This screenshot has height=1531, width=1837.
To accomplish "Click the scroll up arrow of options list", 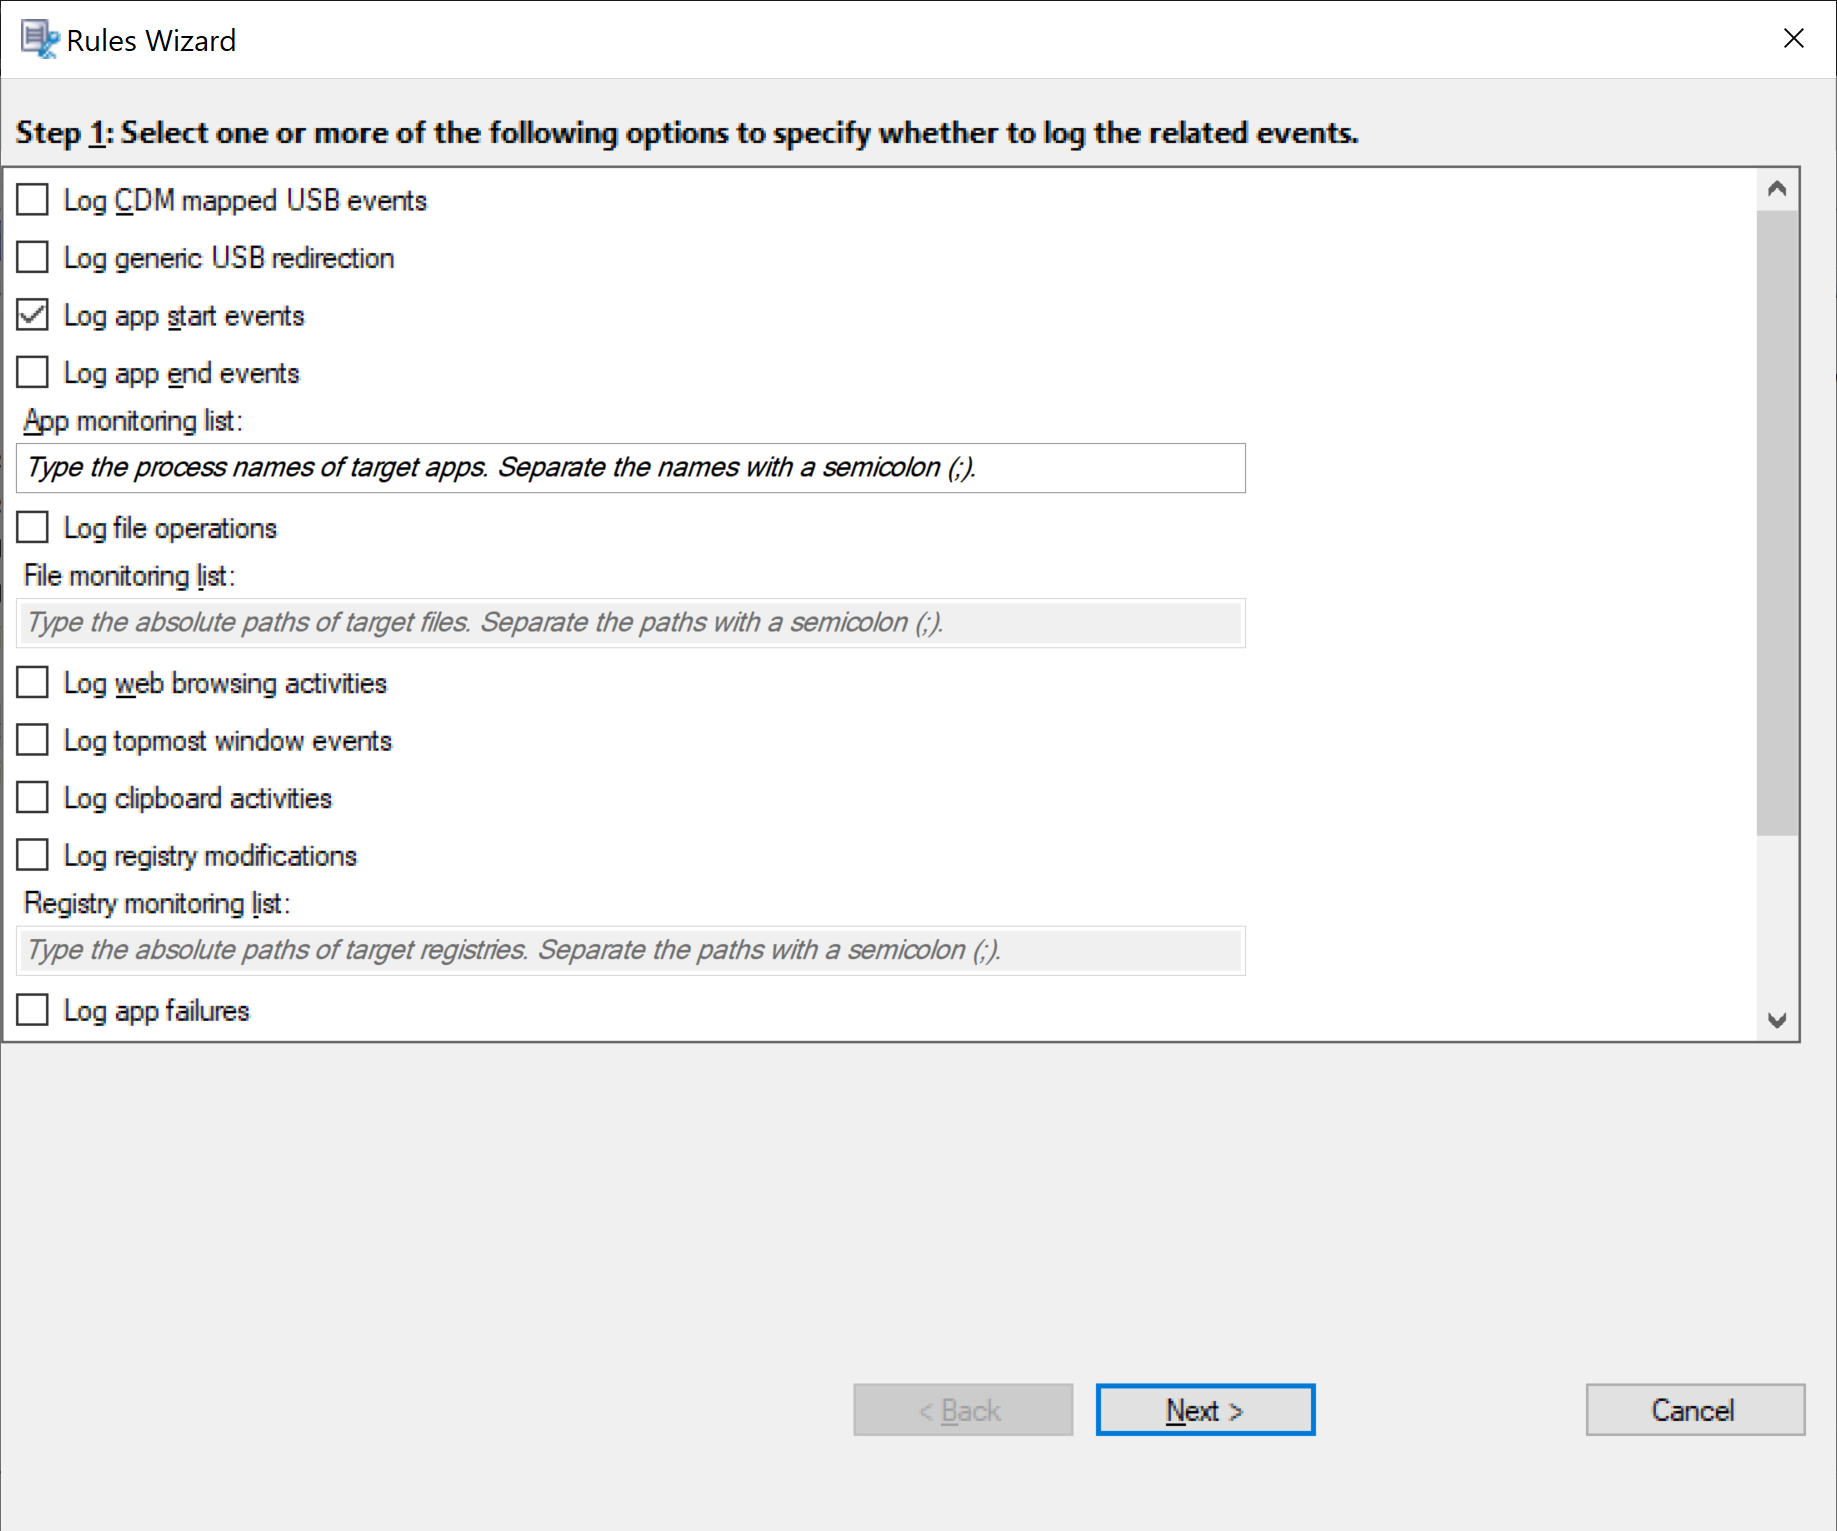I will 1777,189.
